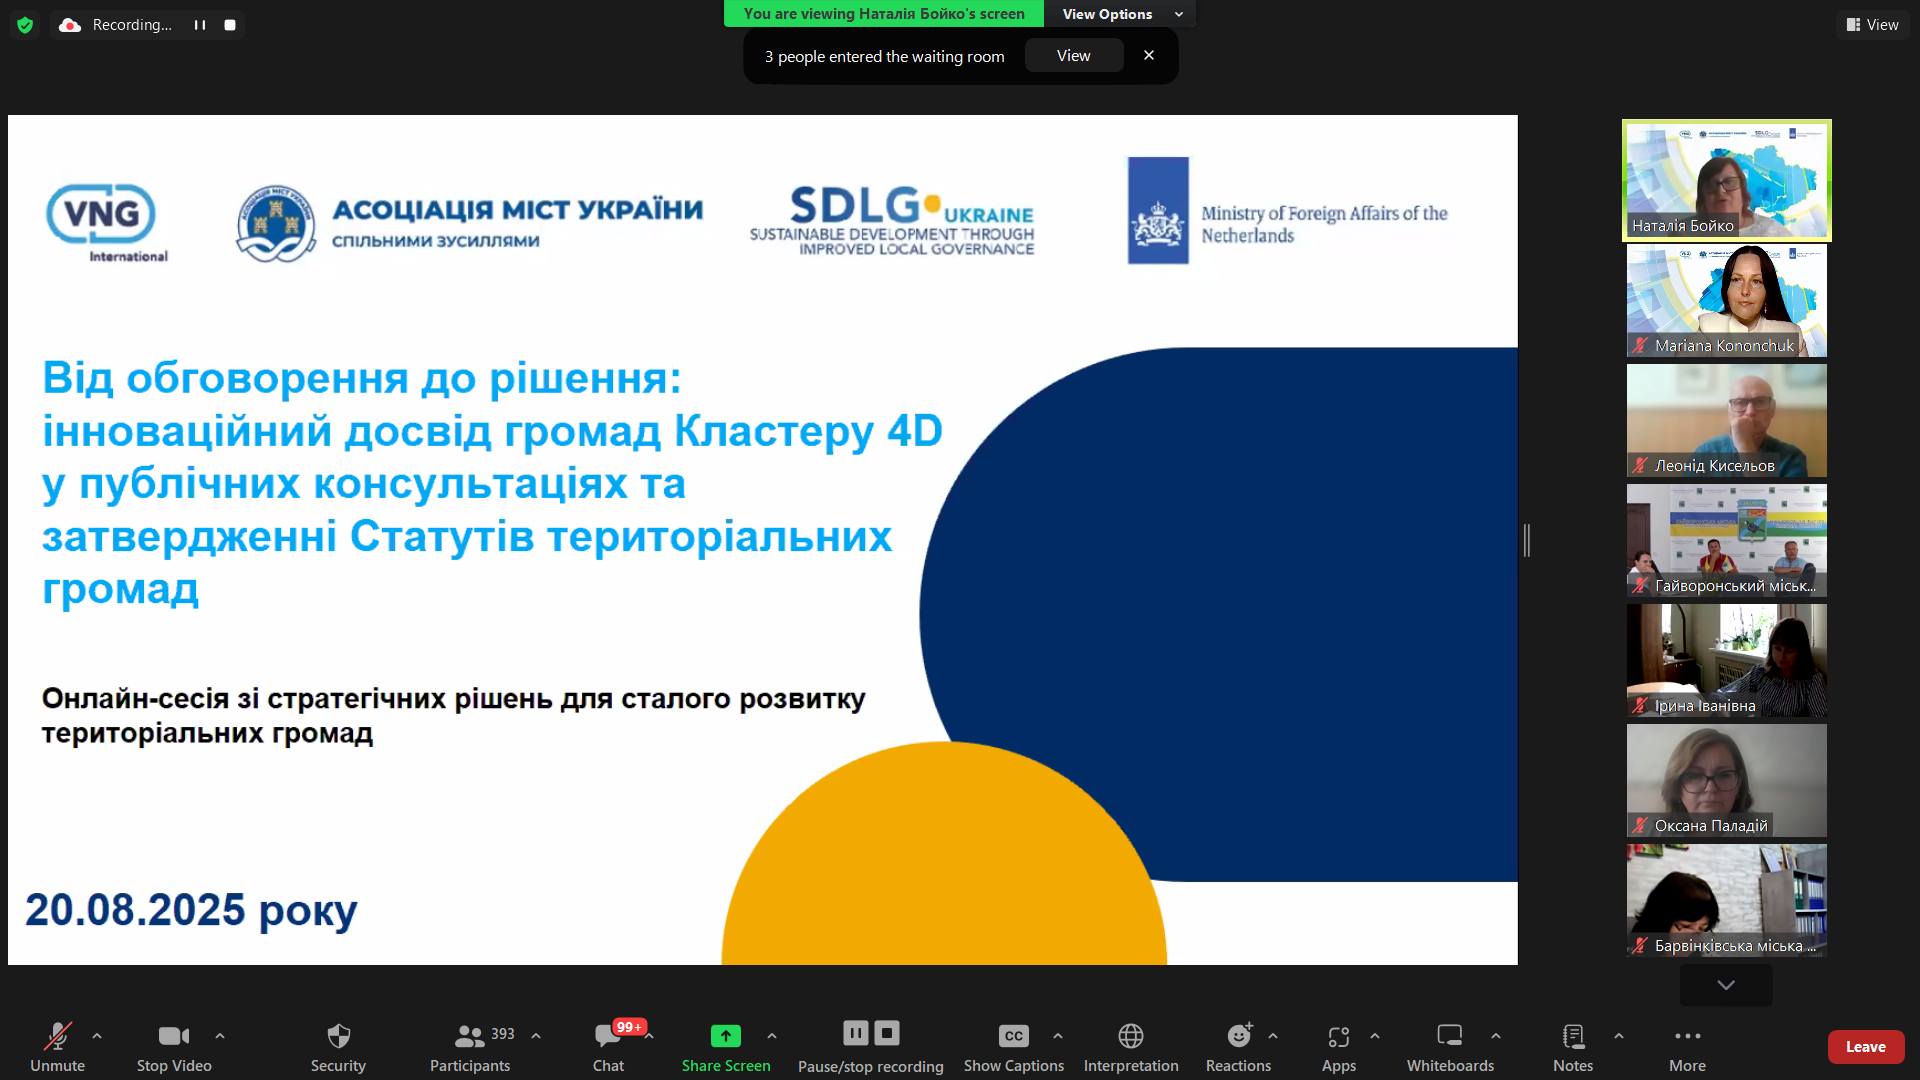The image size is (1920, 1080).
Task: Open the Participants panel icon
Action: tap(469, 1036)
